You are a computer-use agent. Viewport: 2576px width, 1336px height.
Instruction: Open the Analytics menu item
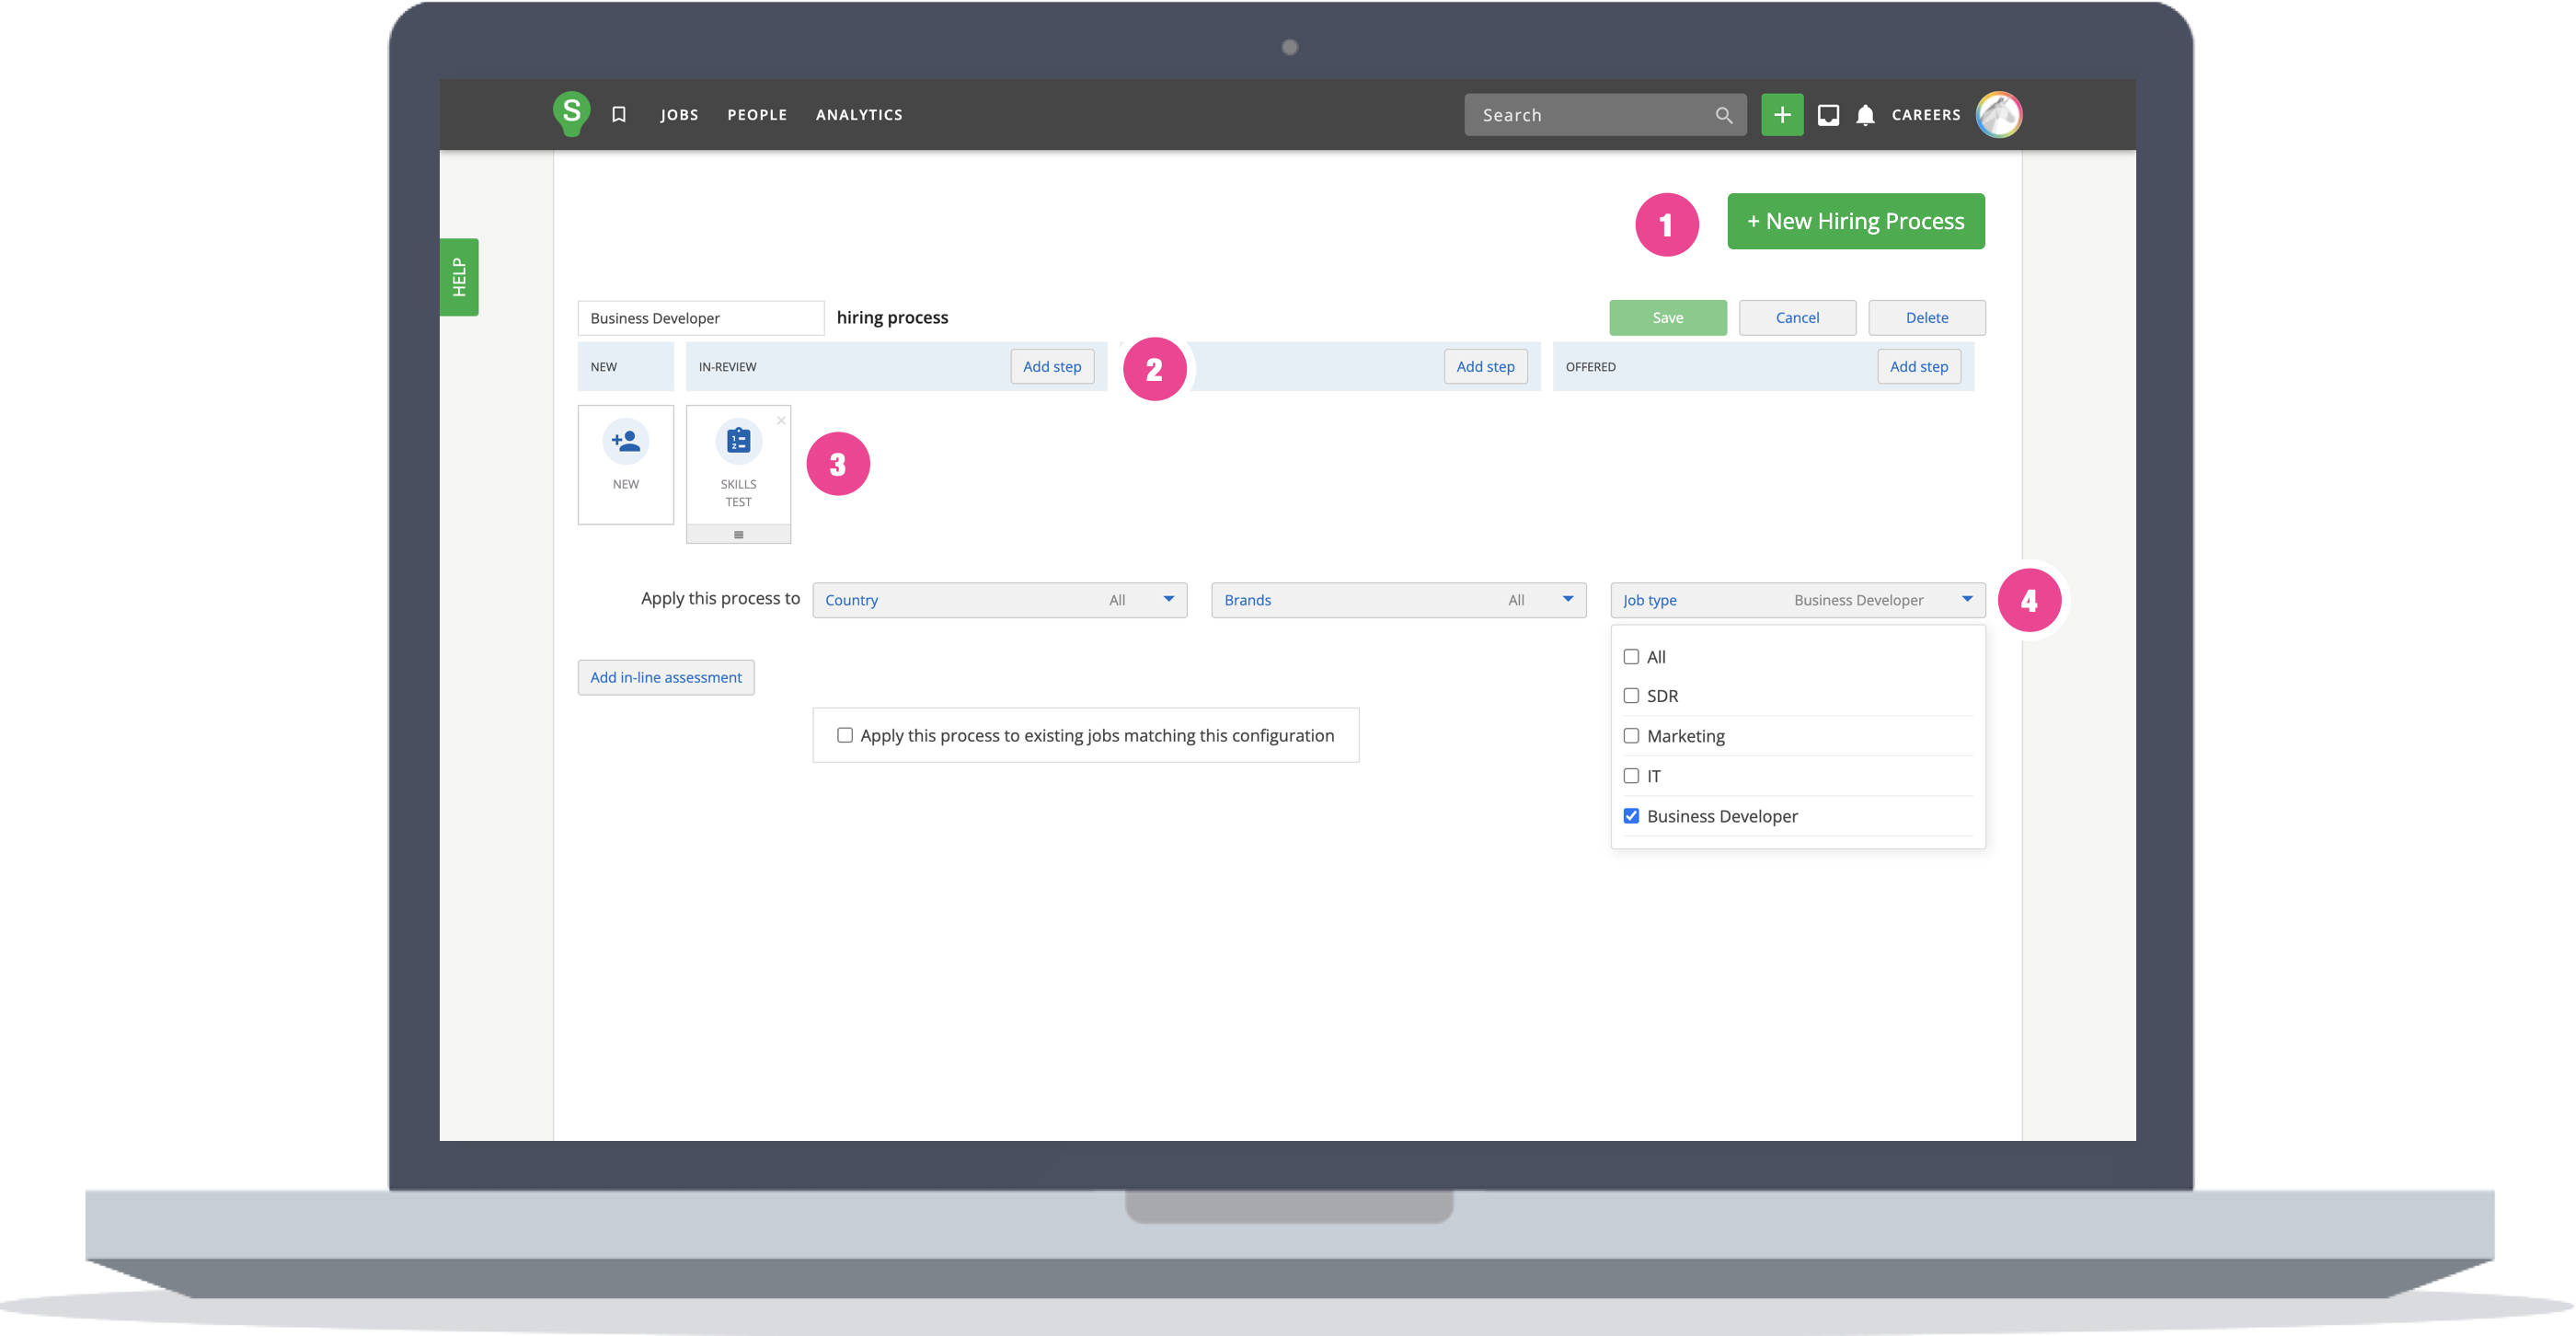point(859,115)
